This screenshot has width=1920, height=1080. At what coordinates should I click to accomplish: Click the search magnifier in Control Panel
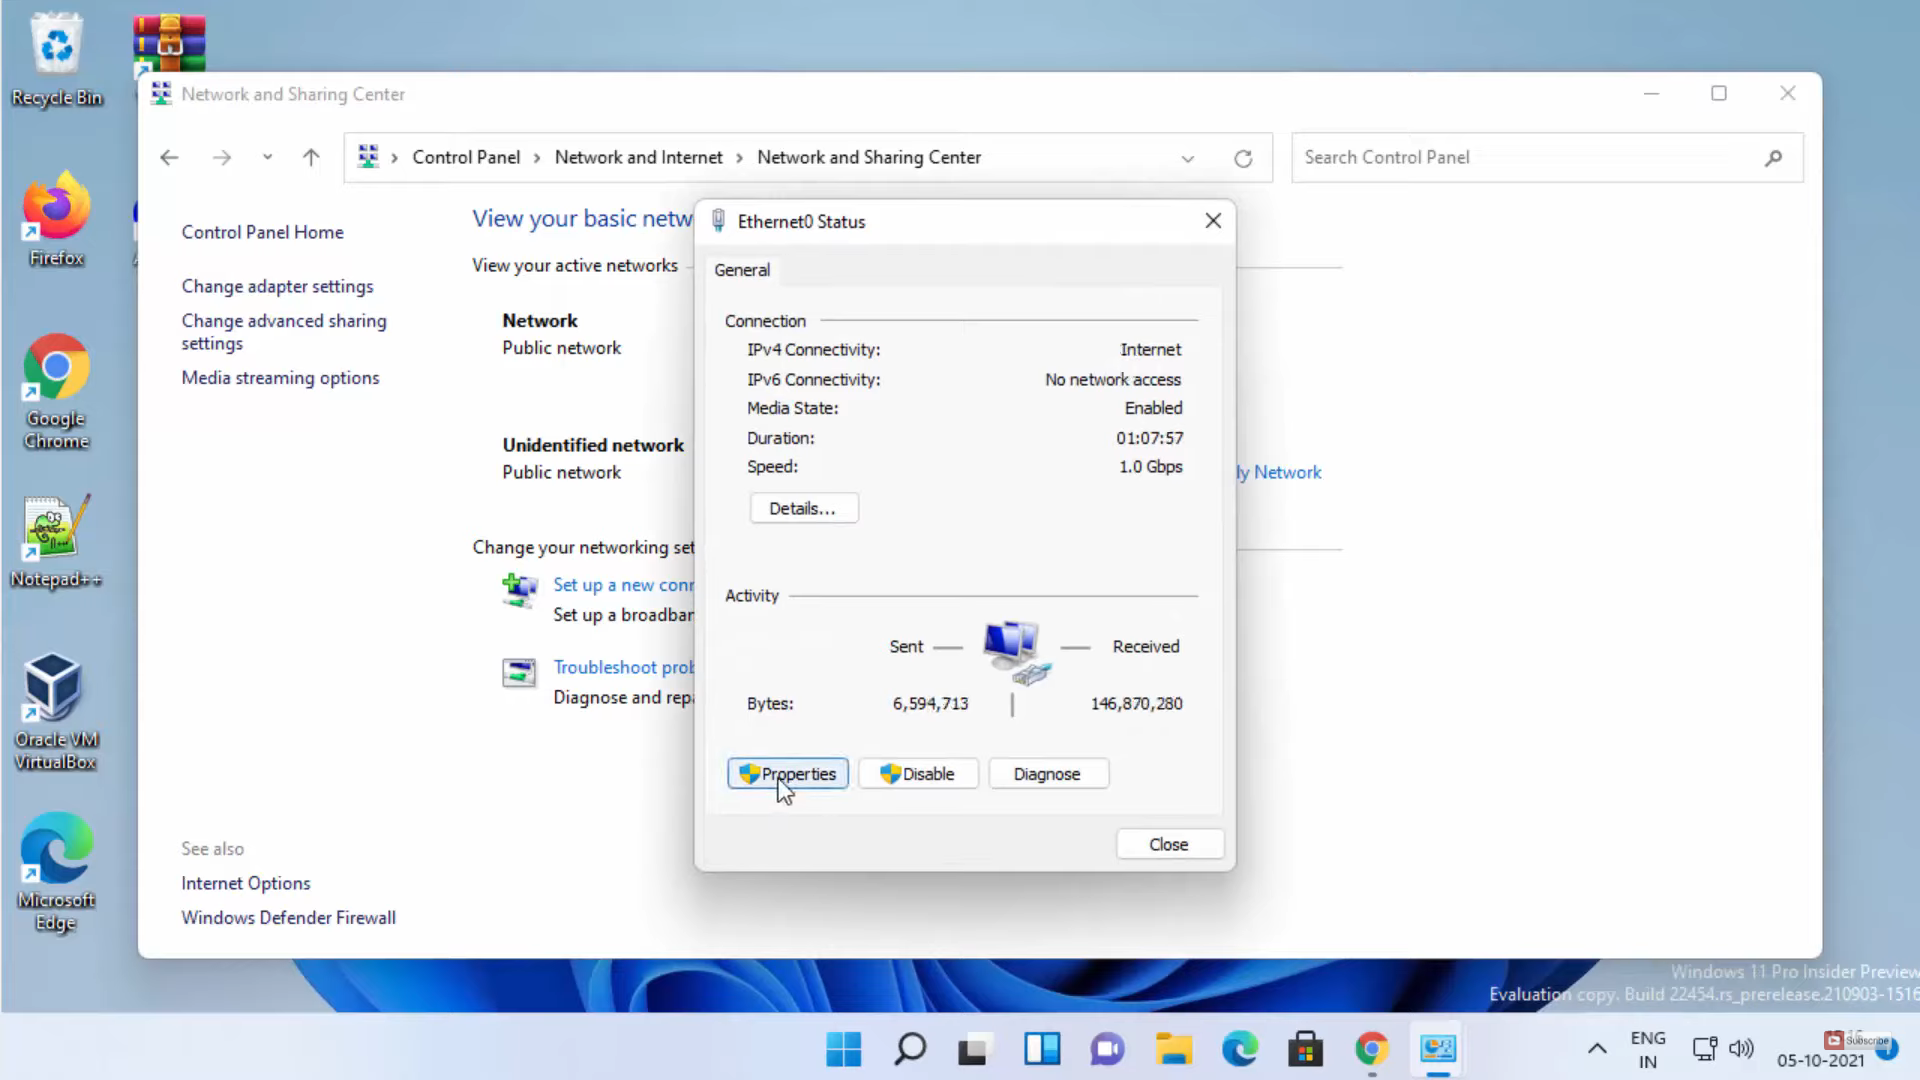tap(1773, 158)
